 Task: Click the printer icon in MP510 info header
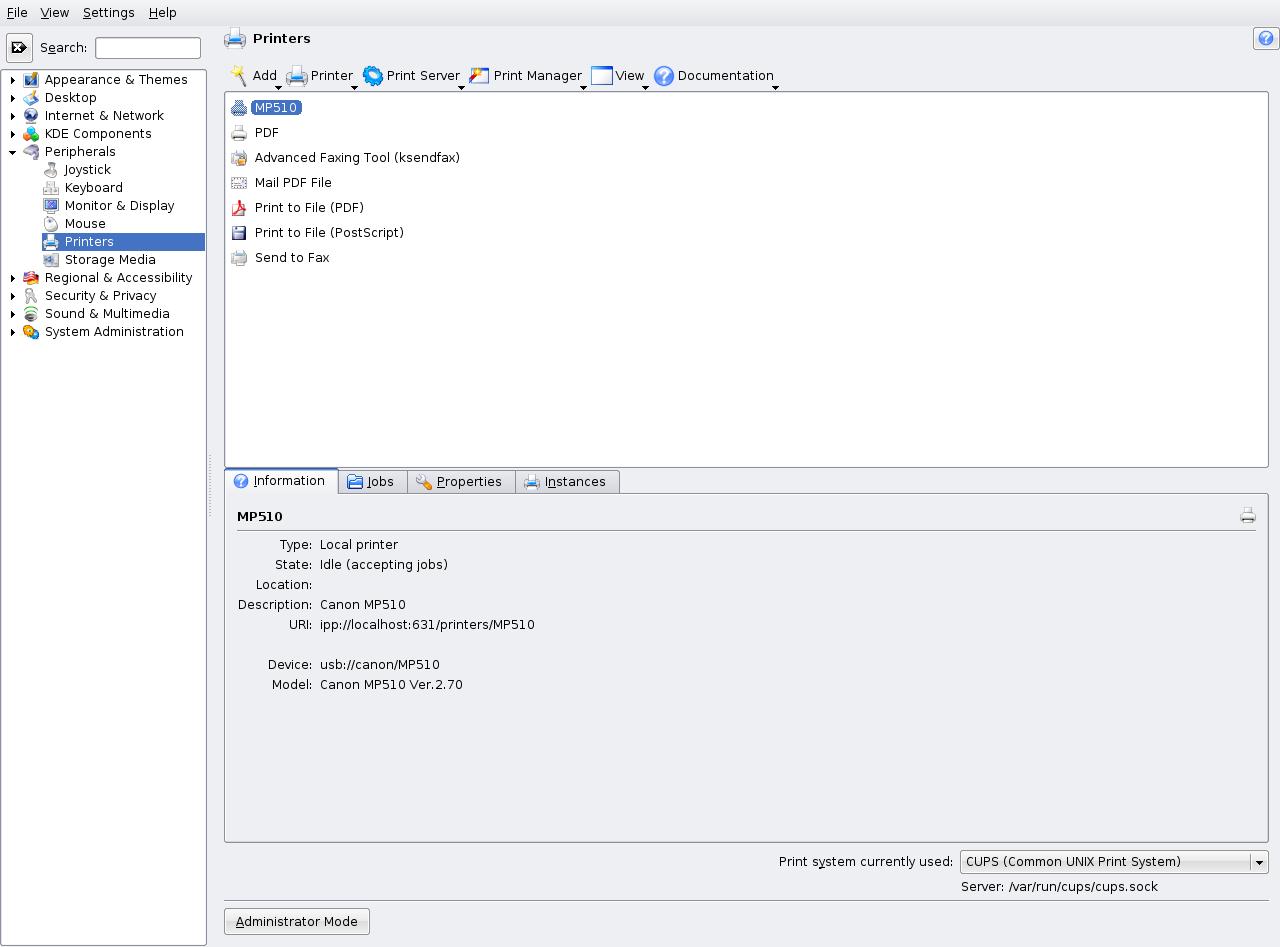pos(1248,516)
